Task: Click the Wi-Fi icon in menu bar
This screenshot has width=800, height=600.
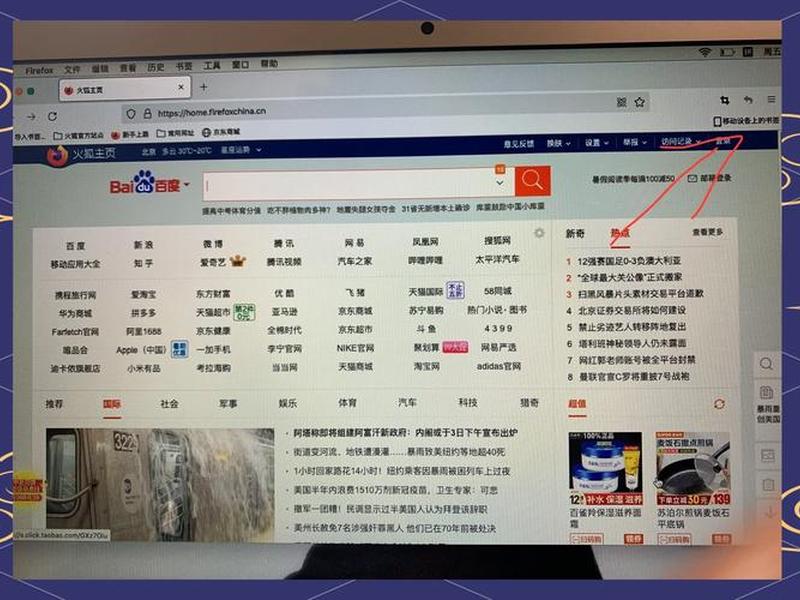Action: (x=705, y=52)
